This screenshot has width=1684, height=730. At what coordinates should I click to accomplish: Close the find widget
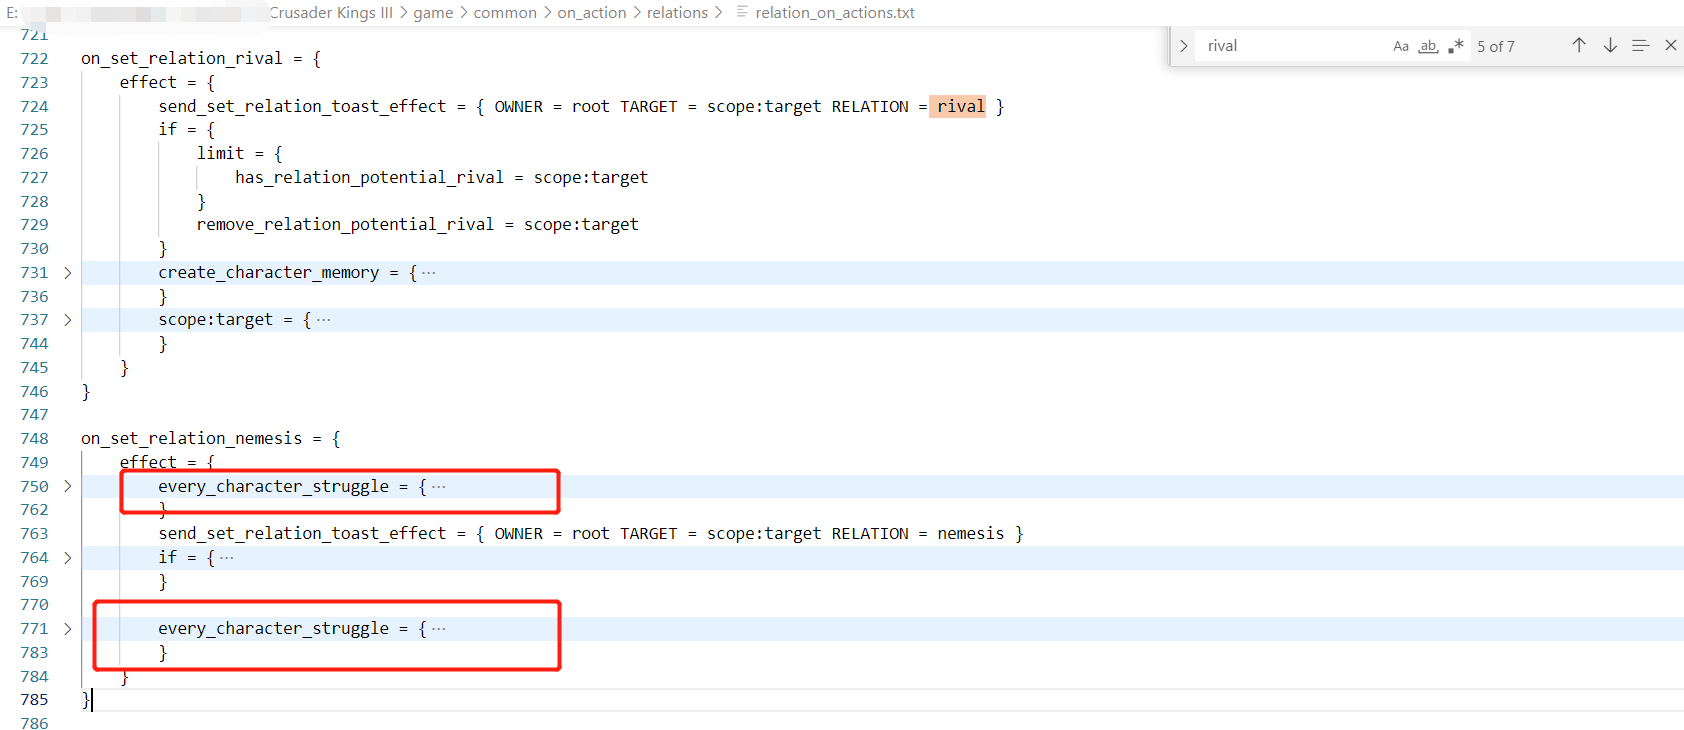click(1670, 45)
